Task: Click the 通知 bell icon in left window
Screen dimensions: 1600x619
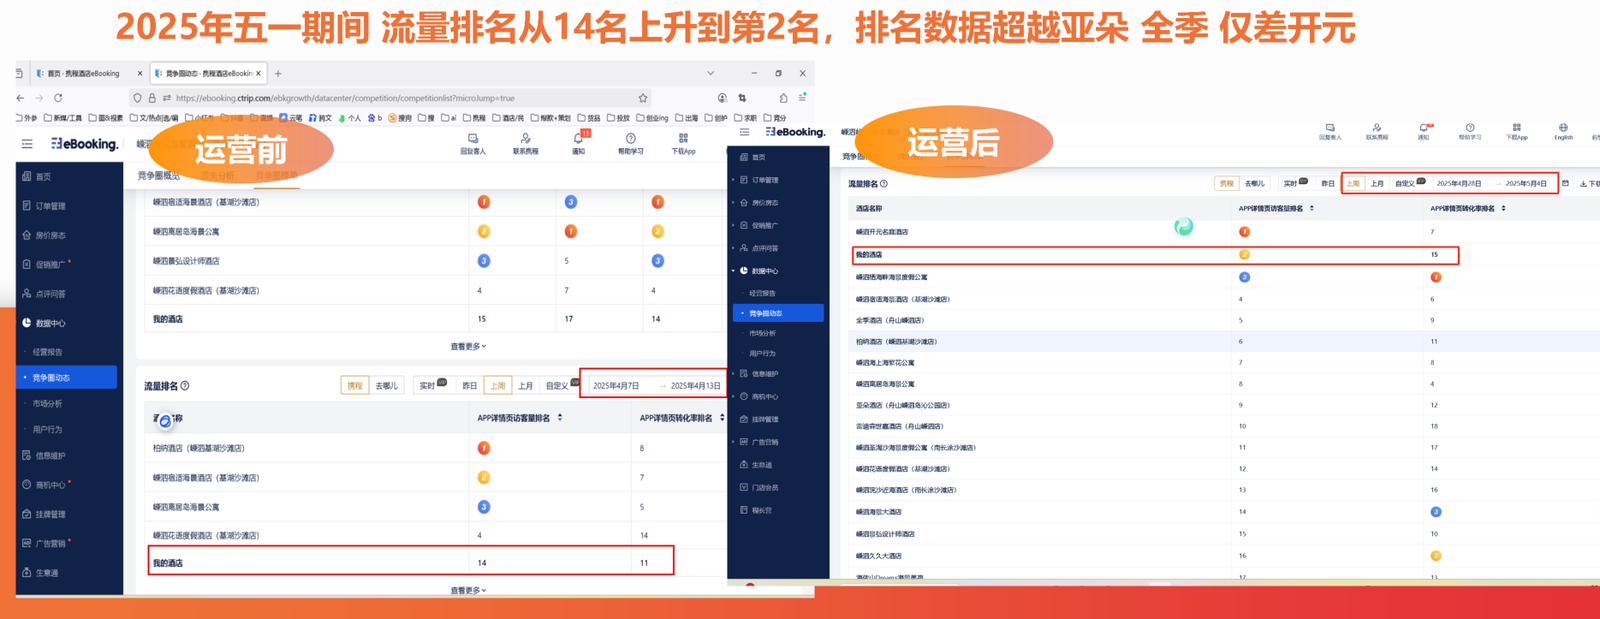Action: click(578, 140)
